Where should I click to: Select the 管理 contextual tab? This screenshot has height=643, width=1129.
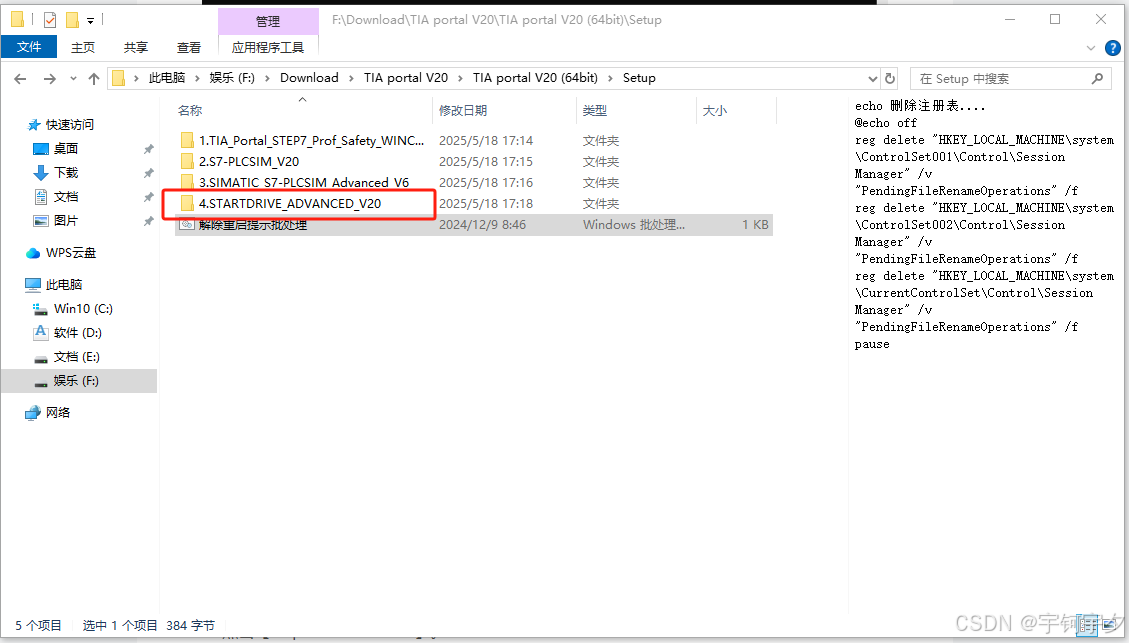tap(268, 22)
